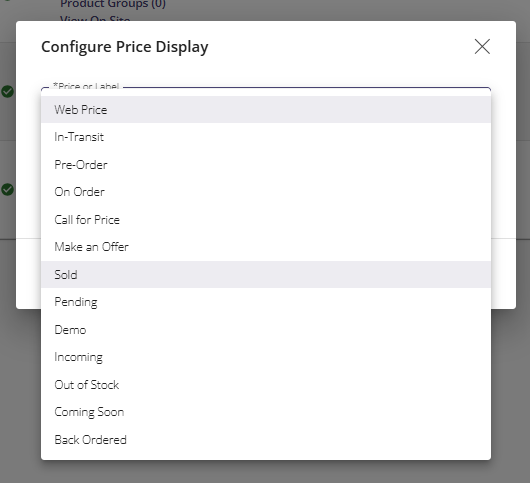Choose the Incoming option
The height and width of the screenshot is (483, 530).
coord(266,357)
